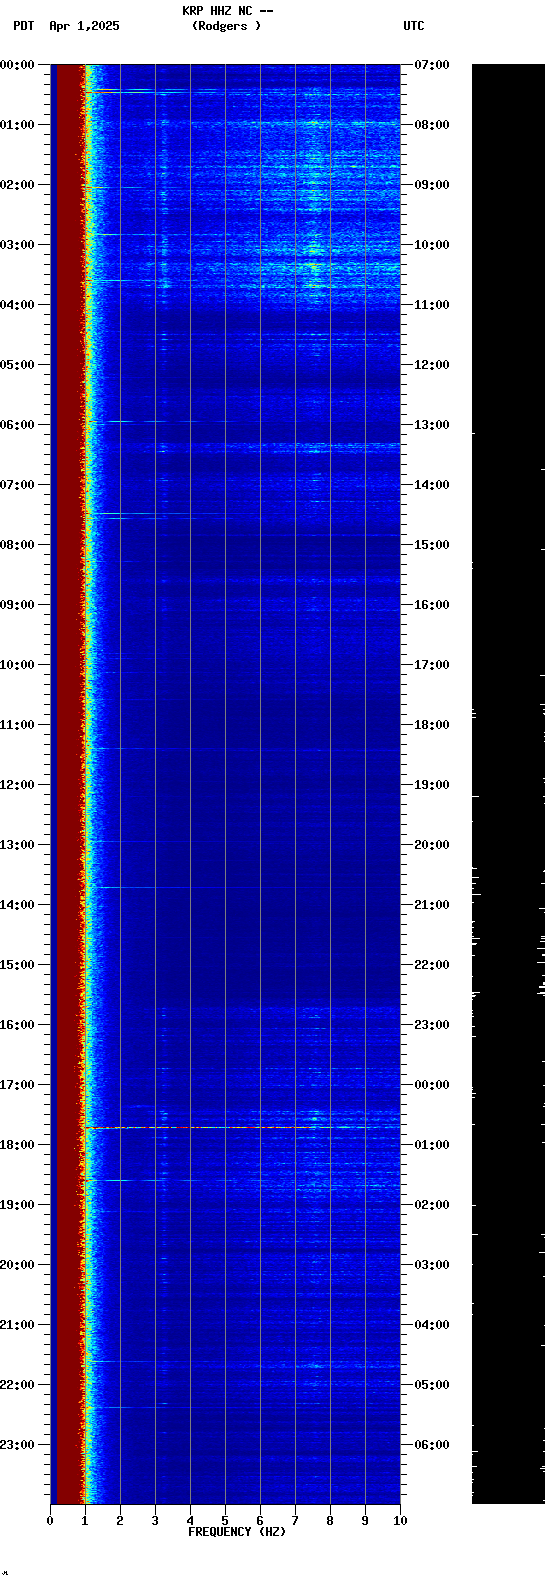Image resolution: width=552 pixels, height=1584 pixels.
Task: Click the UTC '03:00' time tick label
Action: (432, 1265)
